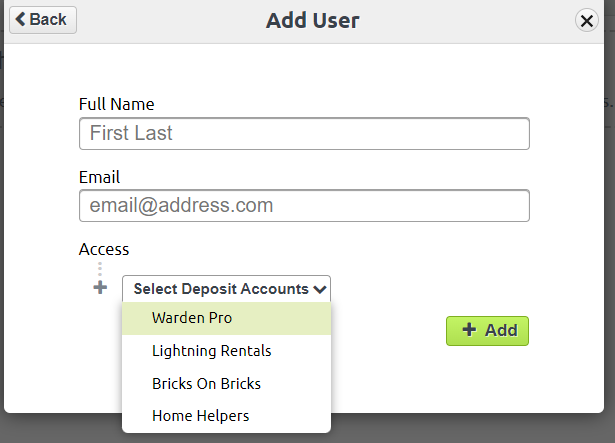Screen dimensions: 615x443
Task: Focus the Email address input field
Action: [x=304, y=206]
